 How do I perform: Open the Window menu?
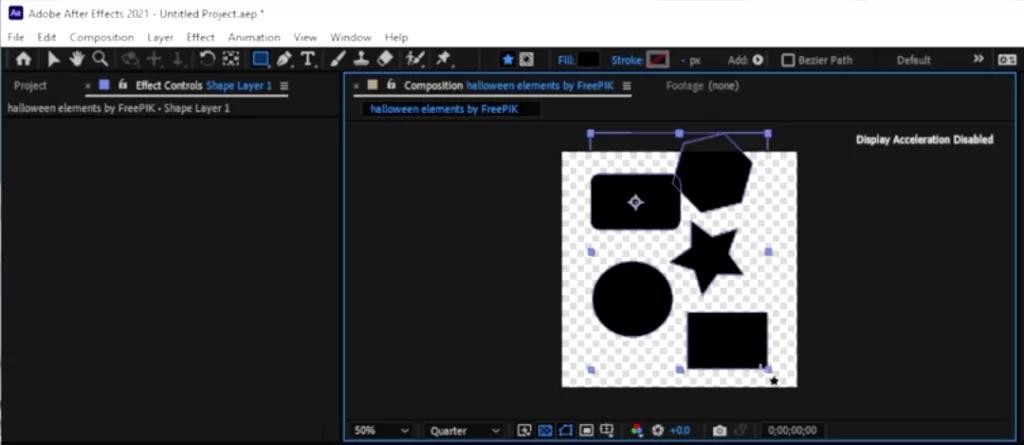[351, 37]
